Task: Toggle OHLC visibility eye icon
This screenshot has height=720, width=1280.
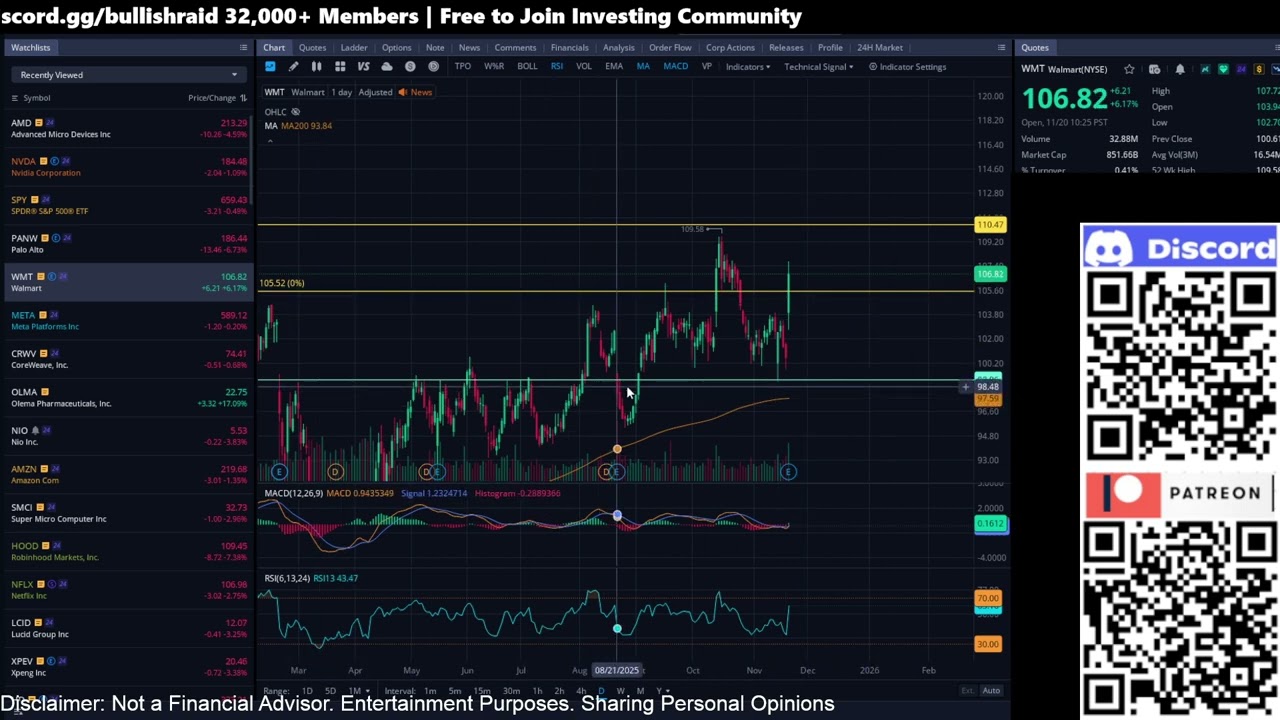Action: click(295, 112)
